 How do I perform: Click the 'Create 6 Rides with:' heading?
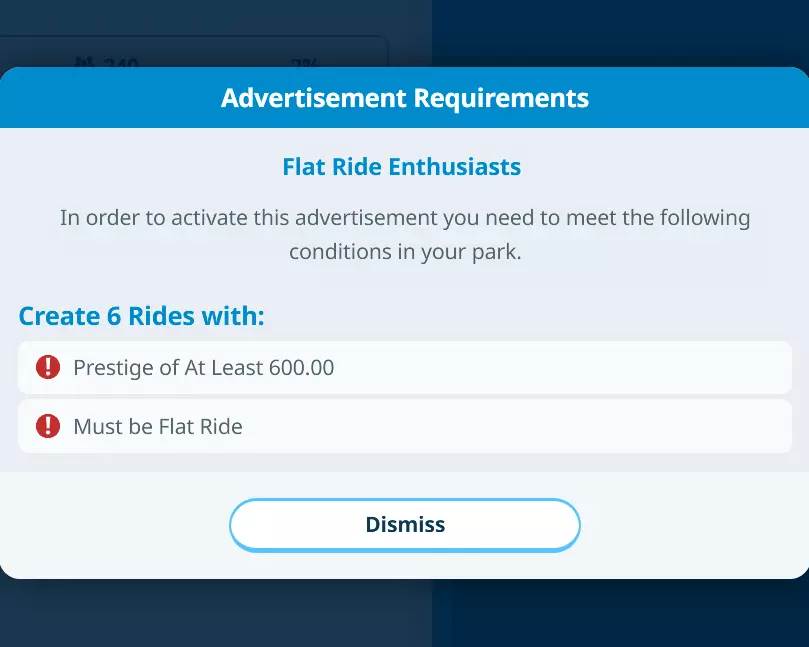click(141, 317)
